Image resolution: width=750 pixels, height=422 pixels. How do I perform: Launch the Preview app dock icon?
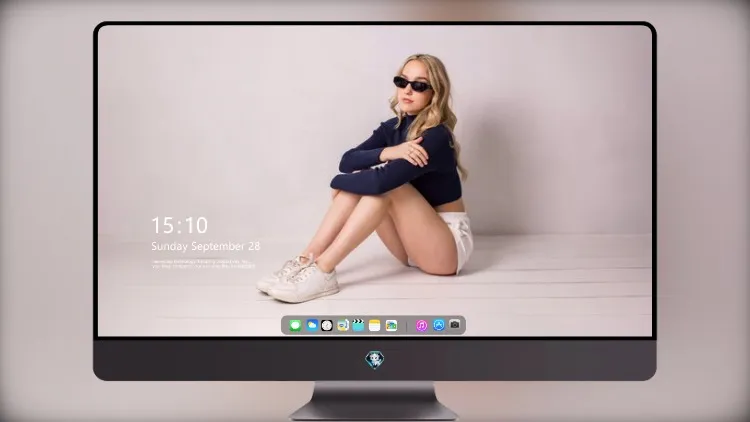(342, 325)
